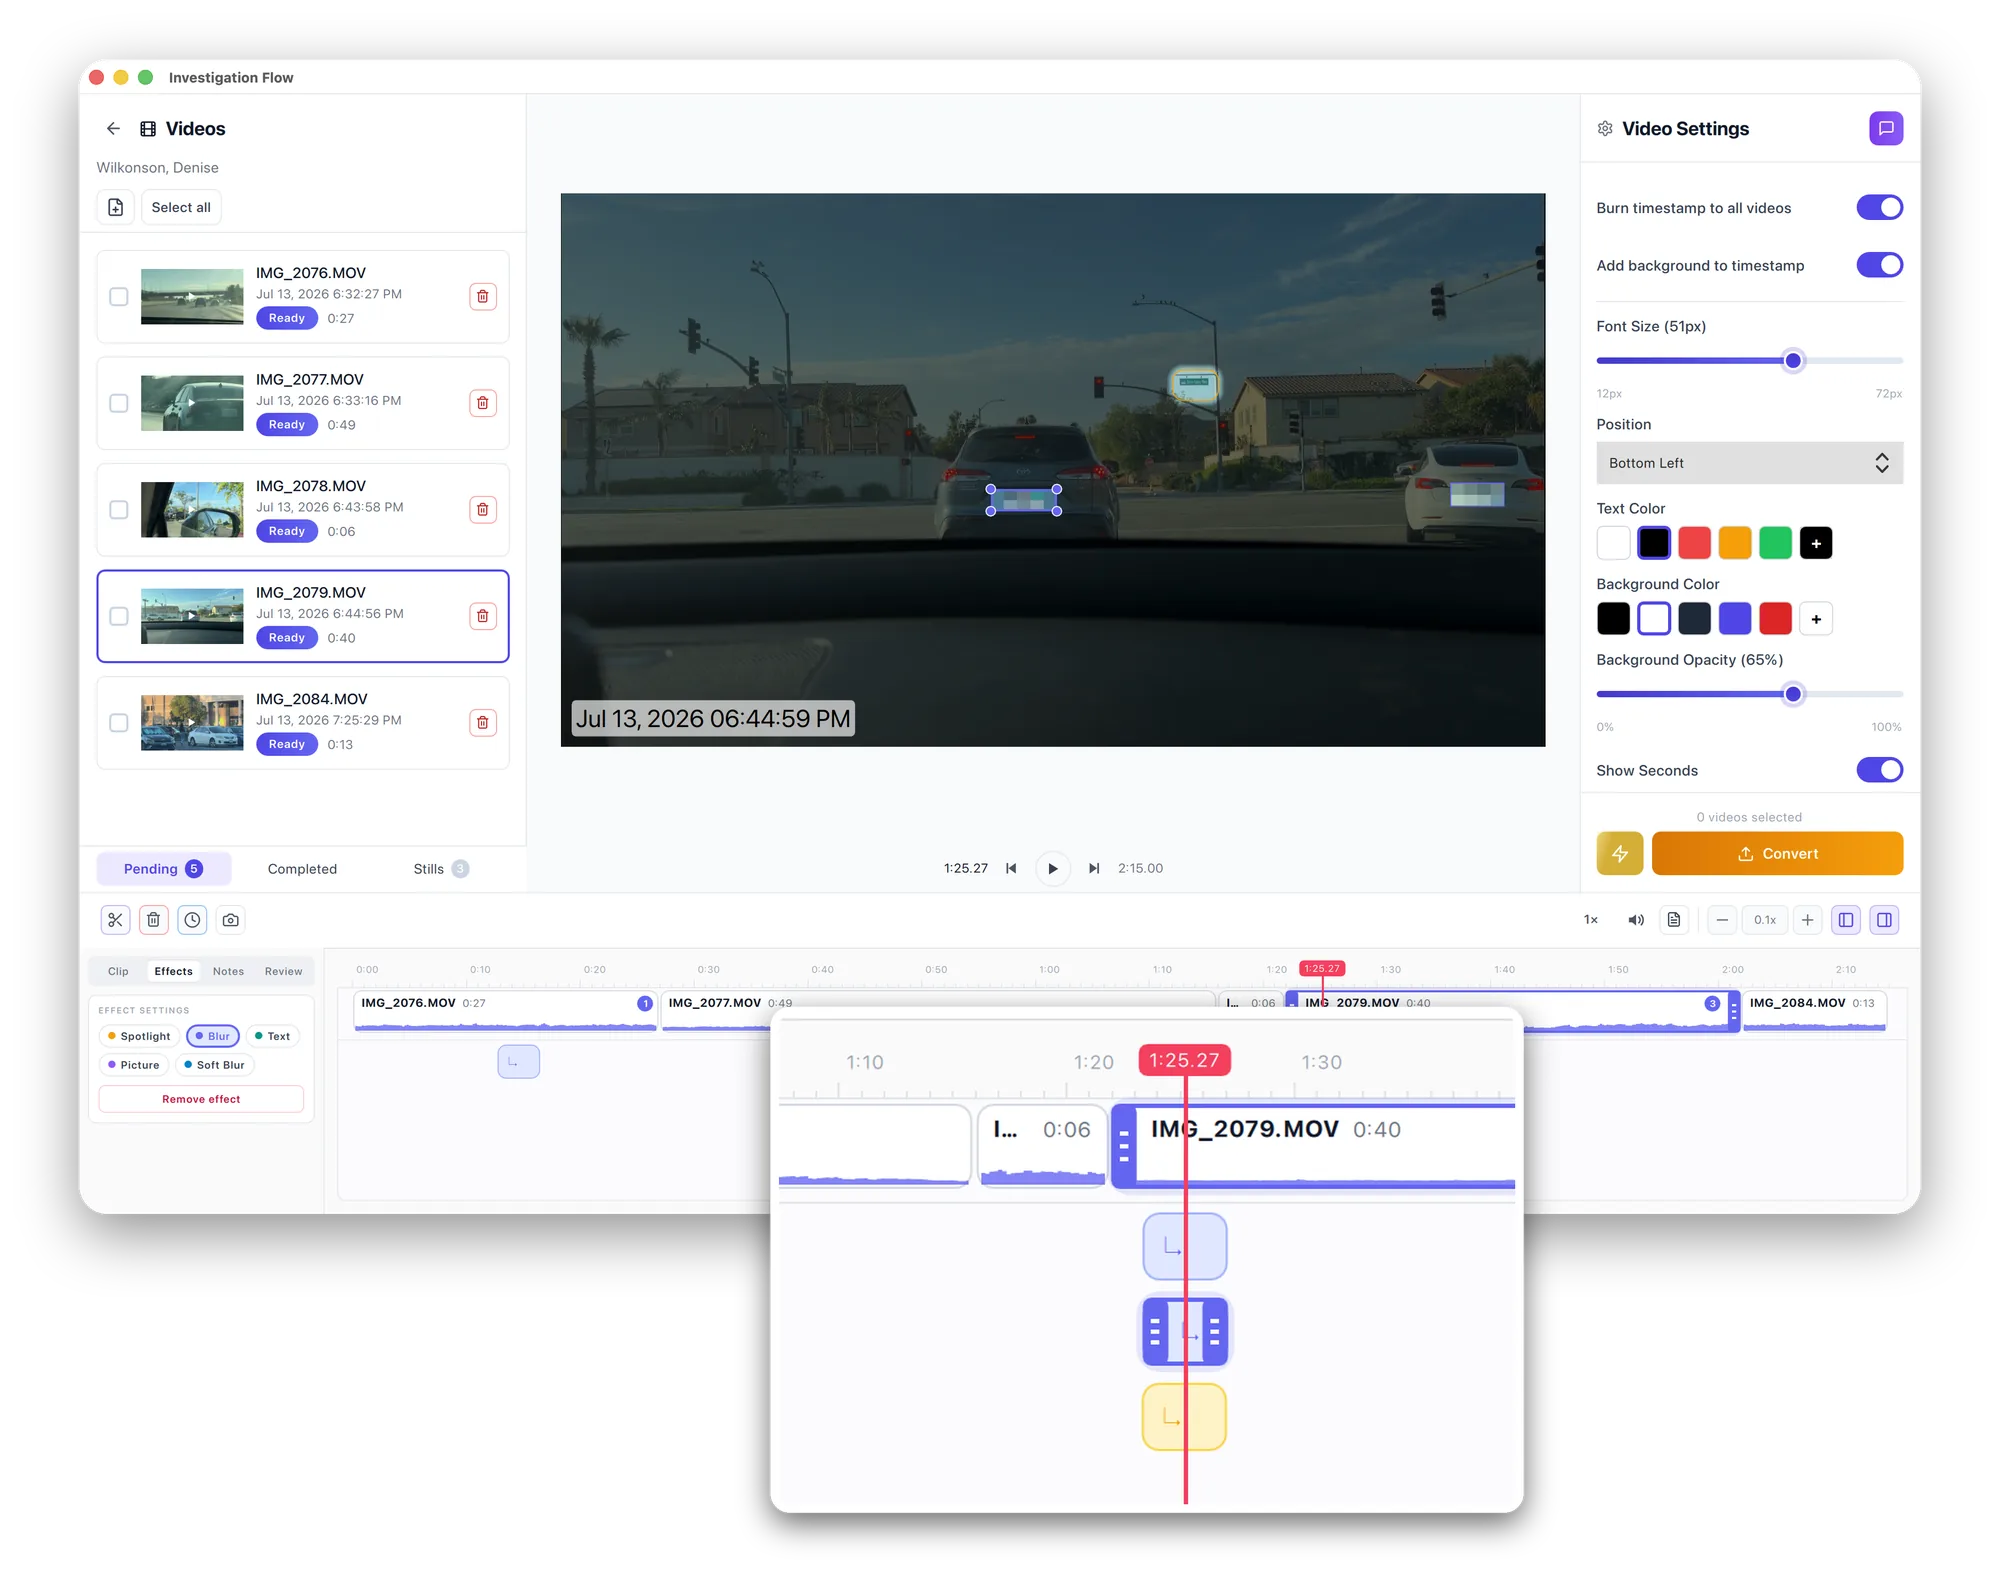
Task: Turn off Add background to timestamp
Action: [1880, 265]
